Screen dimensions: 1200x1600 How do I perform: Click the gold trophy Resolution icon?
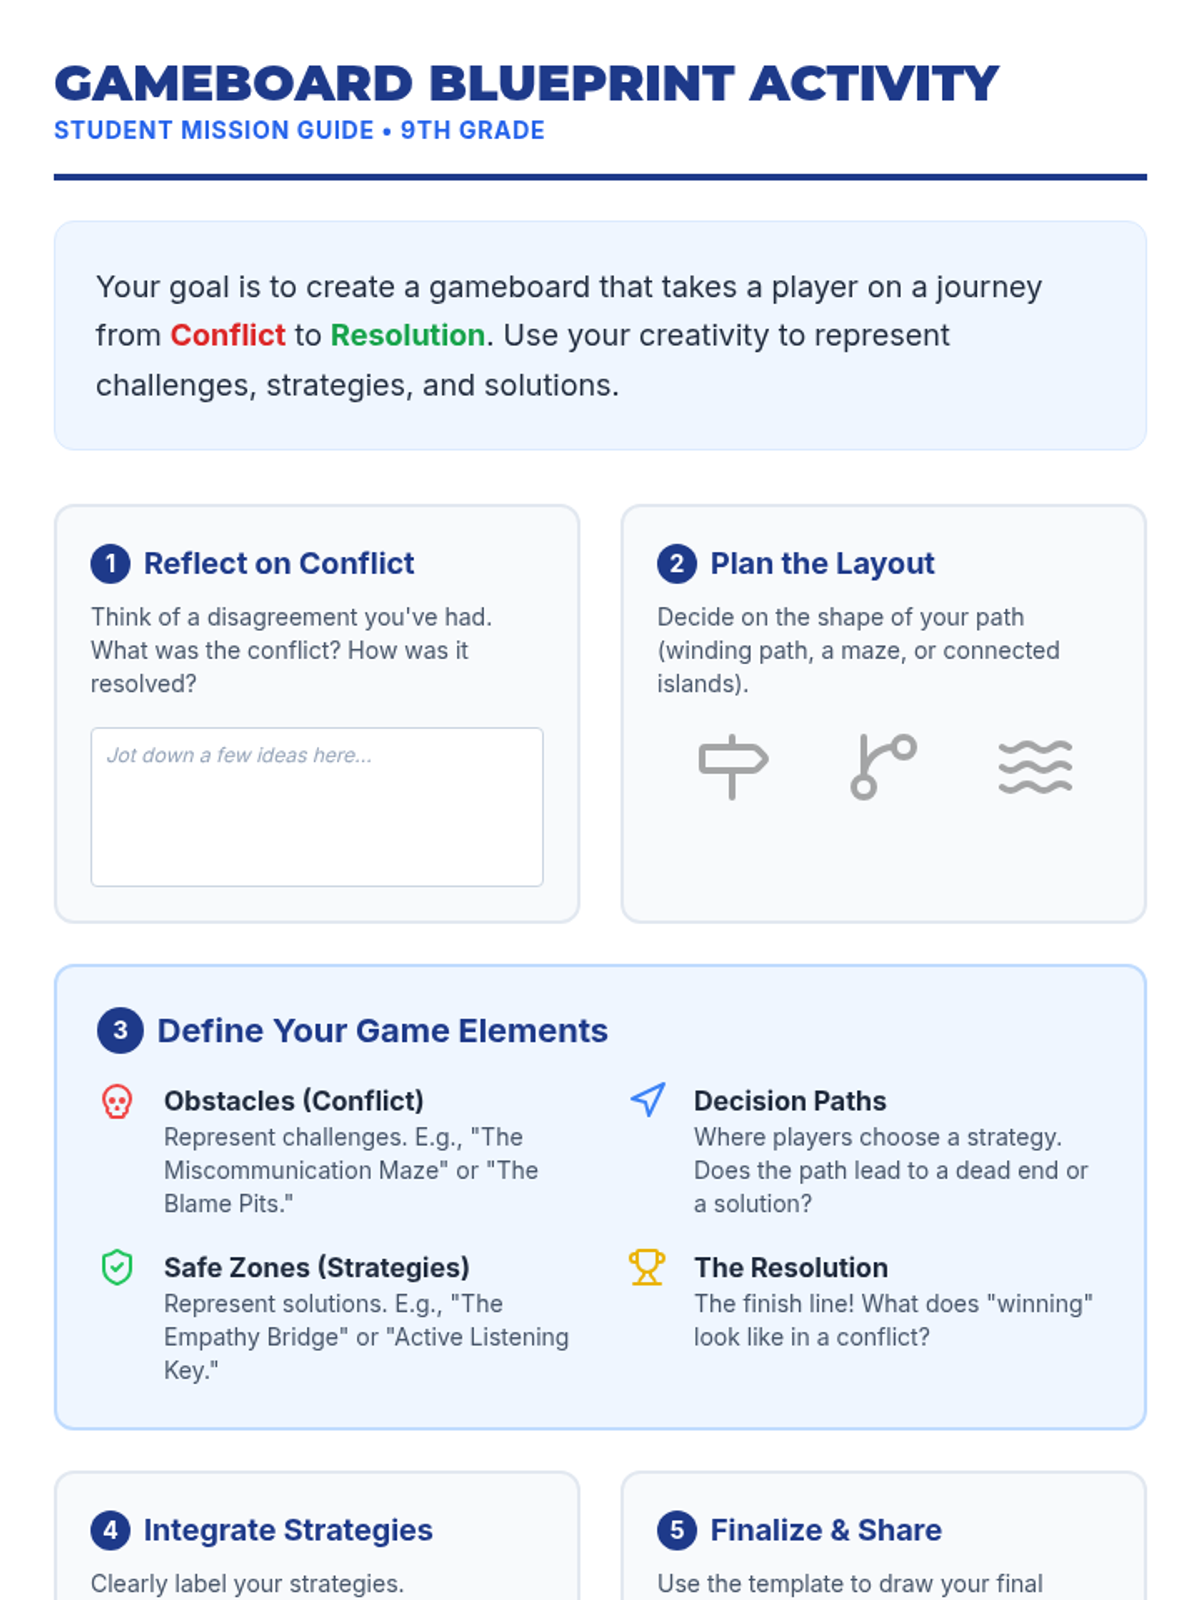pyautogui.click(x=647, y=1267)
